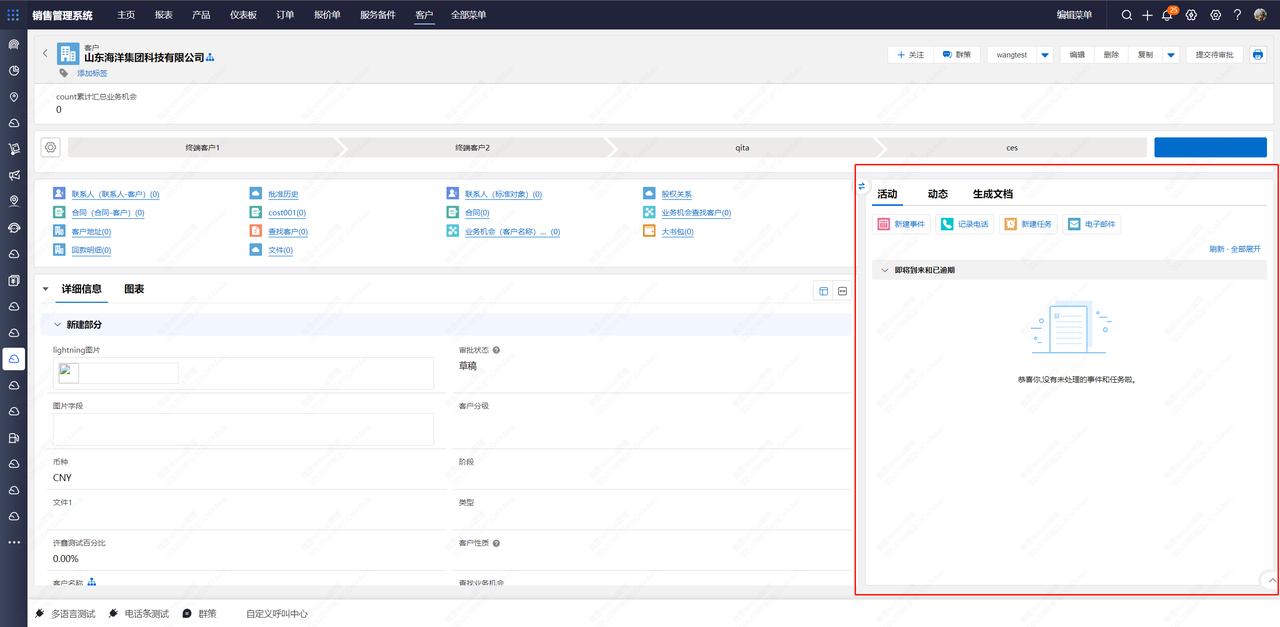Open the 批准历史 related list link
1280x627 pixels.
coord(283,194)
